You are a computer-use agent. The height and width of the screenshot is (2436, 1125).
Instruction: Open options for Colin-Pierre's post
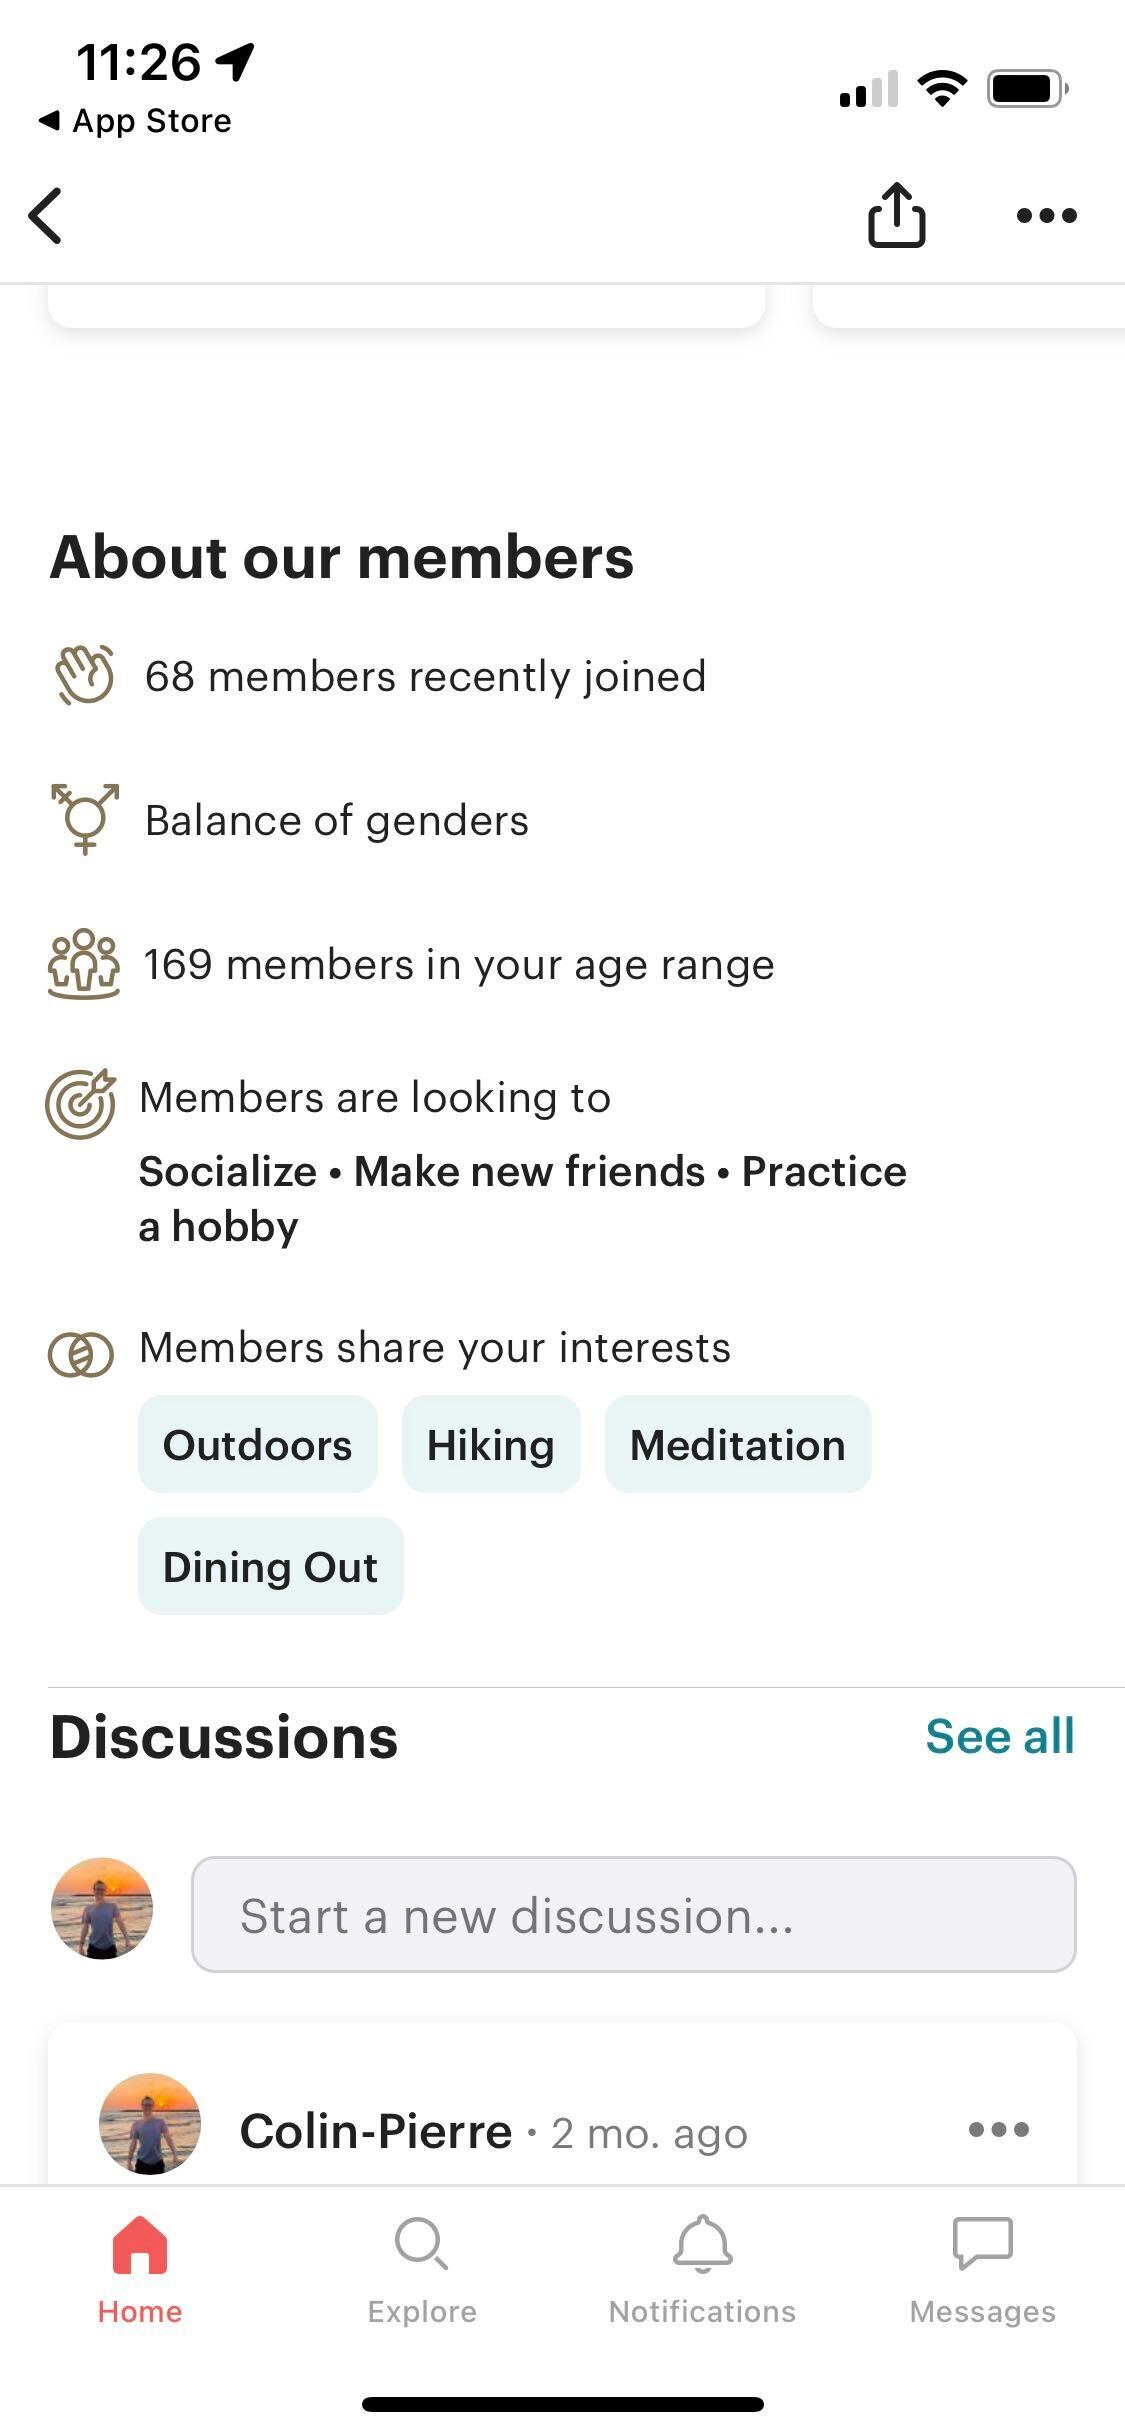[x=998, y=2130]
